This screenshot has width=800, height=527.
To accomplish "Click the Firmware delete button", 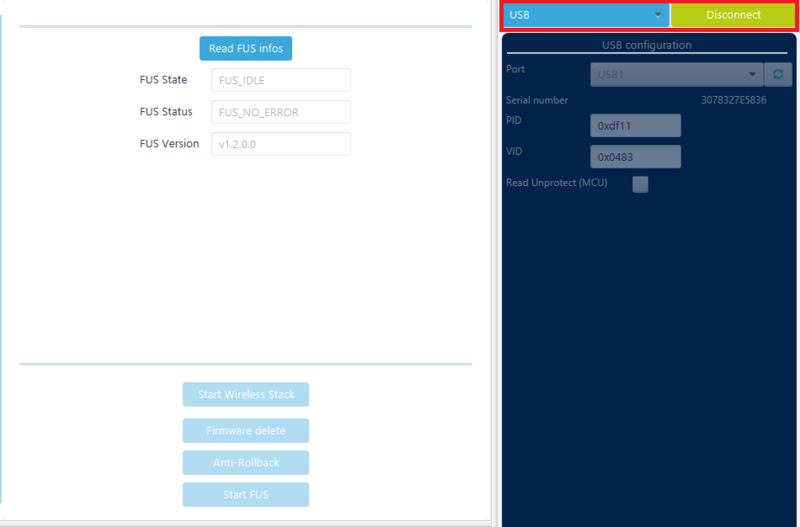I will 245,431.
